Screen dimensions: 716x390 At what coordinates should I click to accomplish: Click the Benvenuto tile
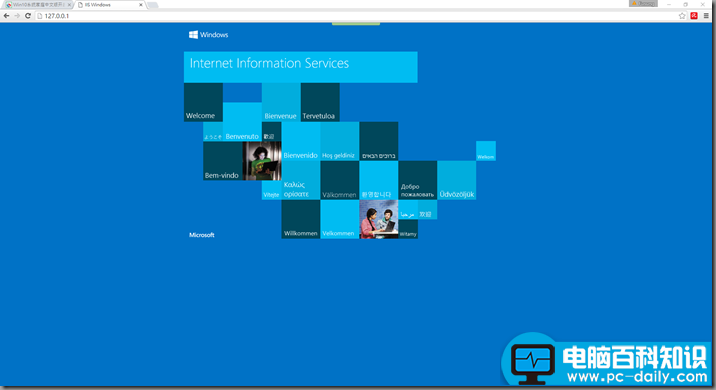click(242, 122)
